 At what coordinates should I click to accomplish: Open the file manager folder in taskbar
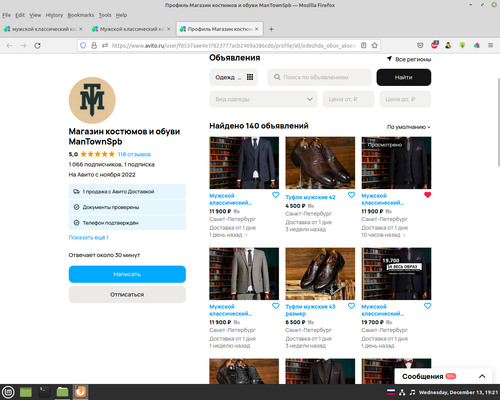pos(62,392)
